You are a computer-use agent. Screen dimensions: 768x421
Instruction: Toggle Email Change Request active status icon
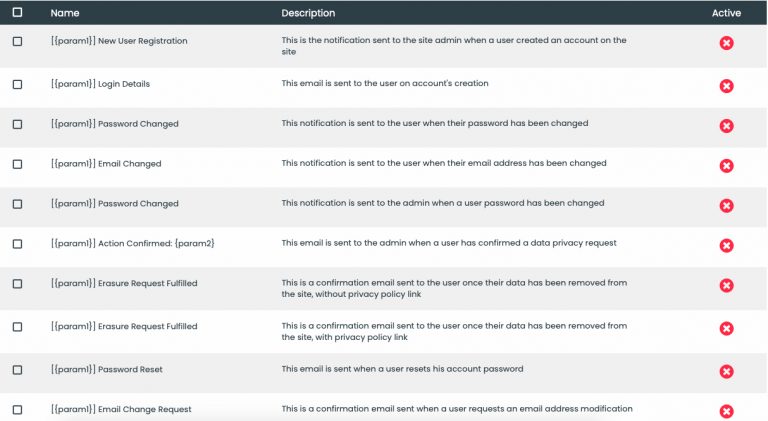[726, 411]
